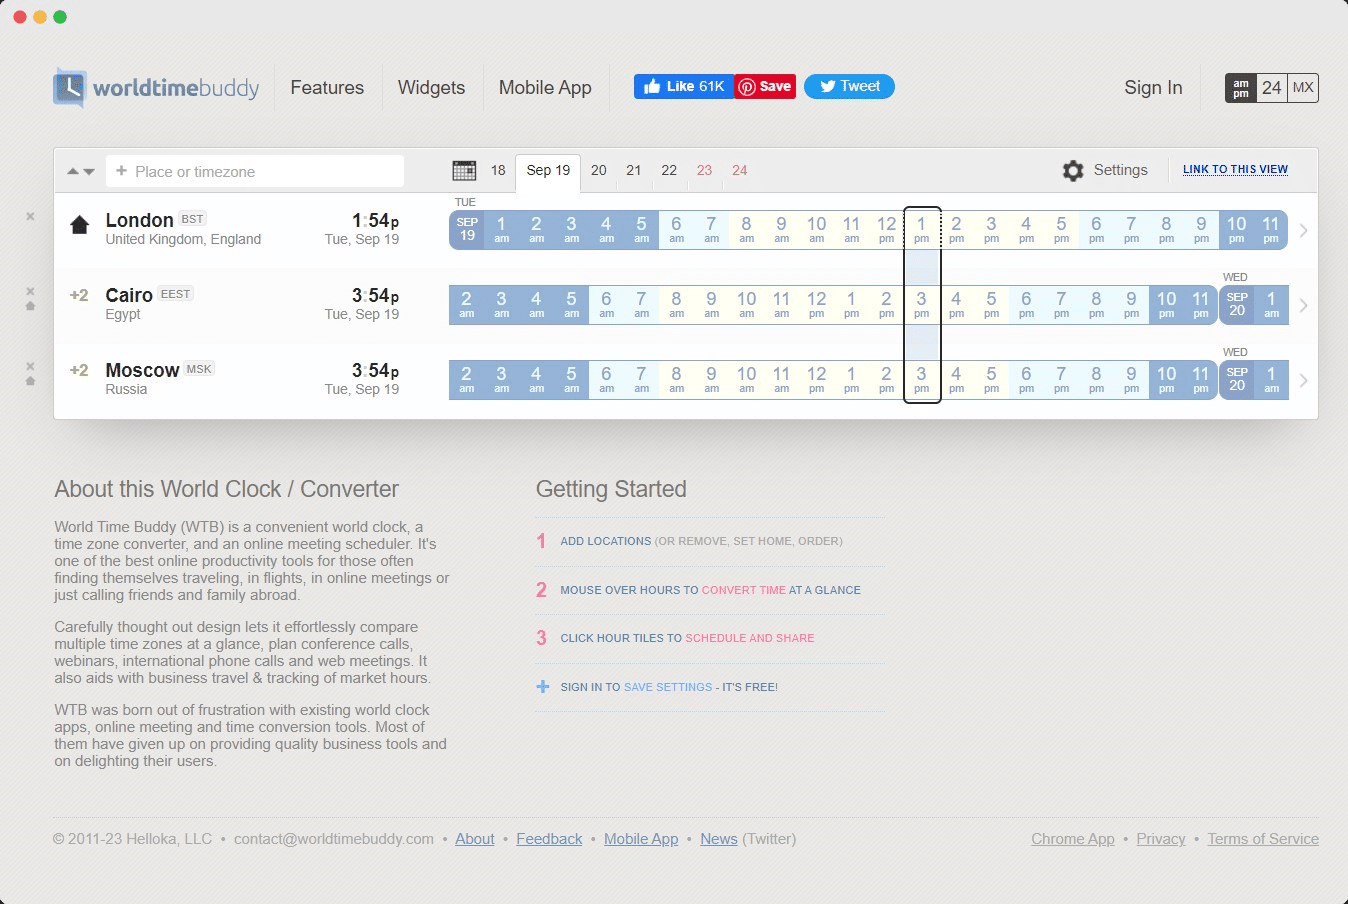Select date tab 22
This screenshot has height=904, width=1348.
pyautogui.click(x=669, y=170)
